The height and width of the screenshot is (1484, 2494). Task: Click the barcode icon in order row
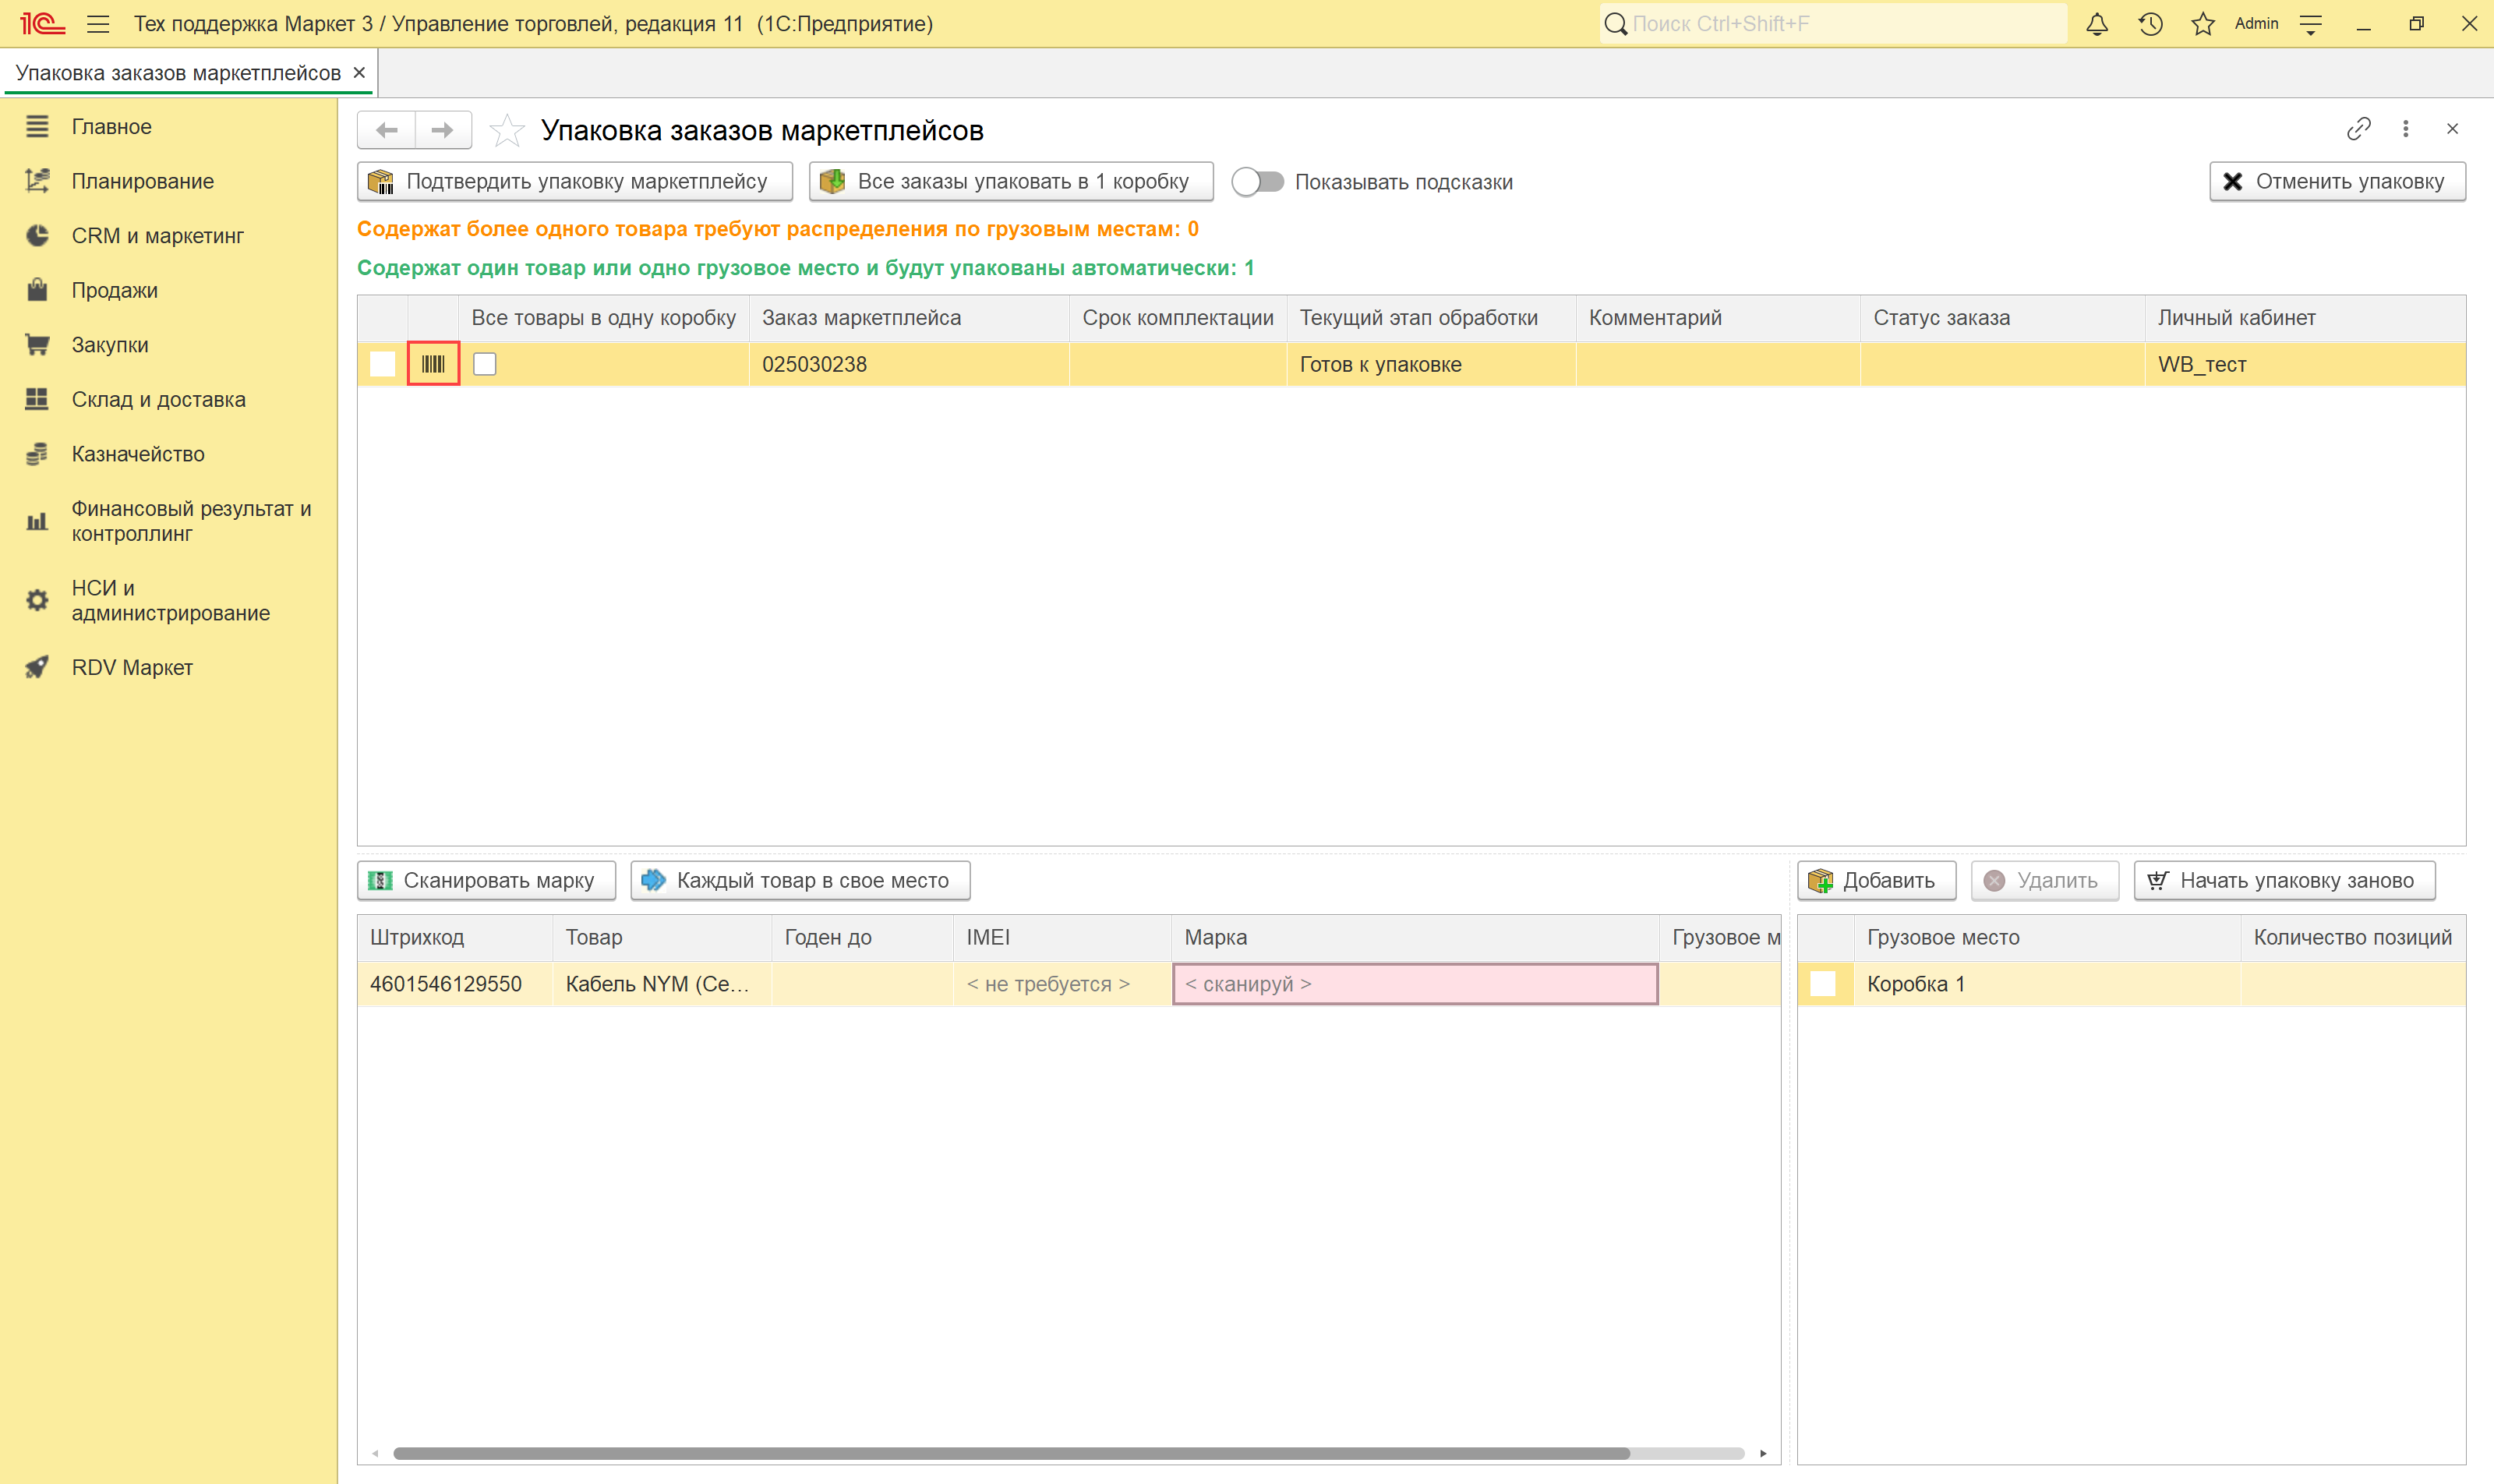point(433,364)
